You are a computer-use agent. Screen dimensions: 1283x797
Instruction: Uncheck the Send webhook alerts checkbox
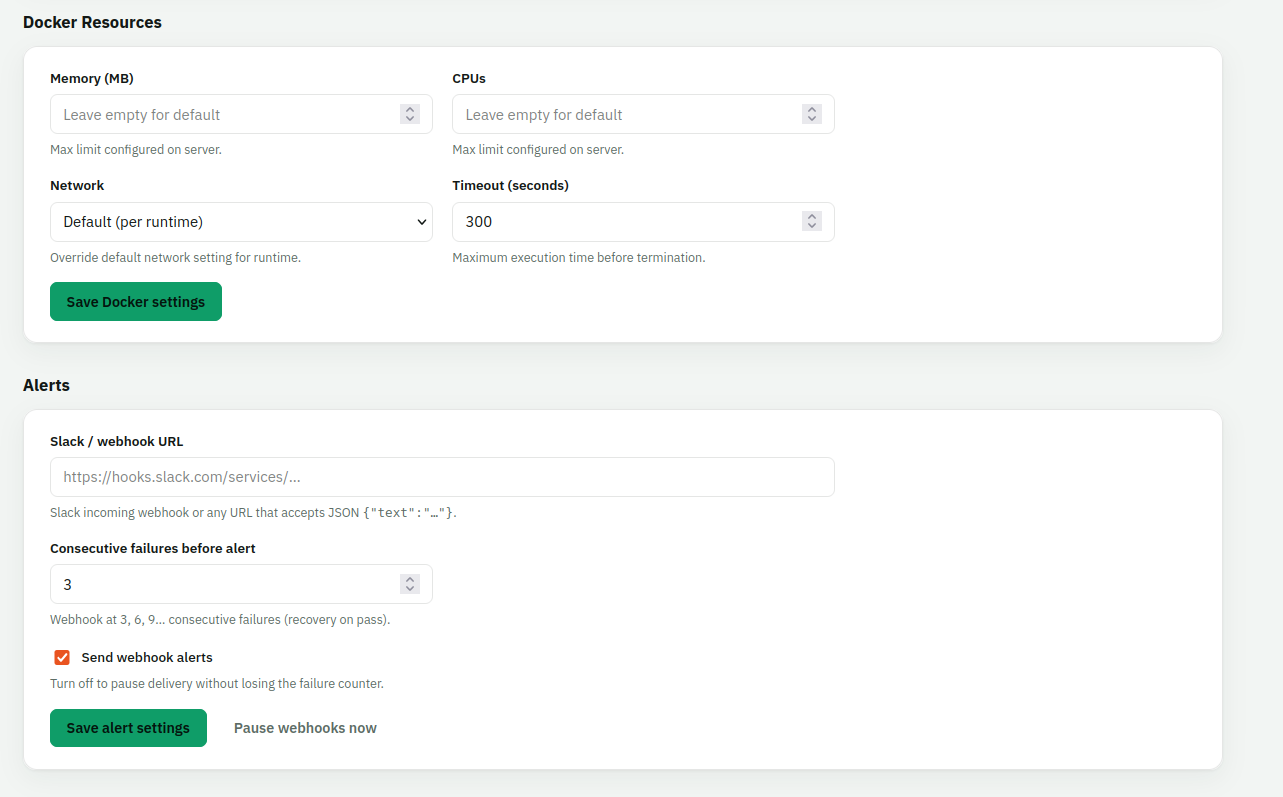tap(62, 657)
